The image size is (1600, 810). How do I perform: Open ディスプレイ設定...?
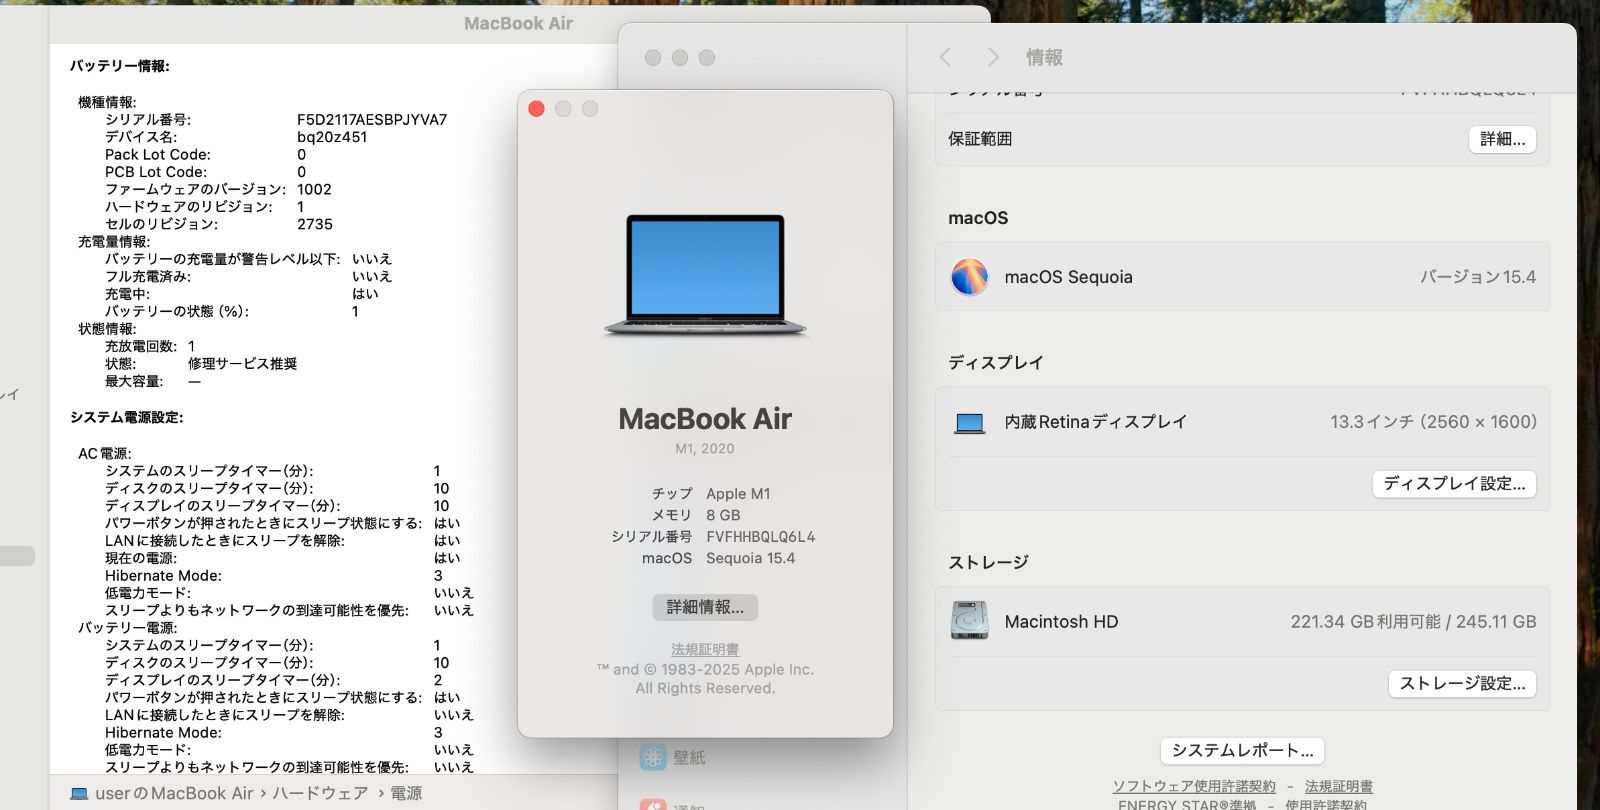(1454, 483)
